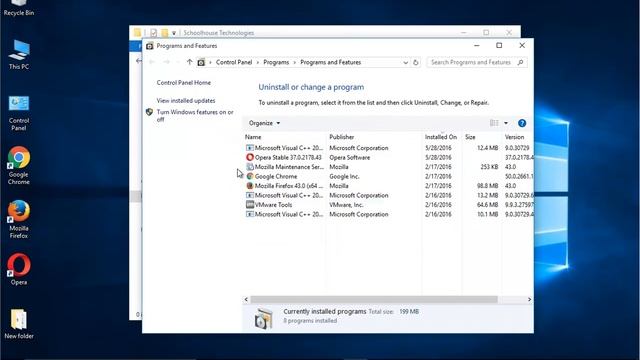The image size is (640, 360).
Task: Click the horizontal scrollbar right arrow
Action: pyautogui.click(x=529, y=300)
